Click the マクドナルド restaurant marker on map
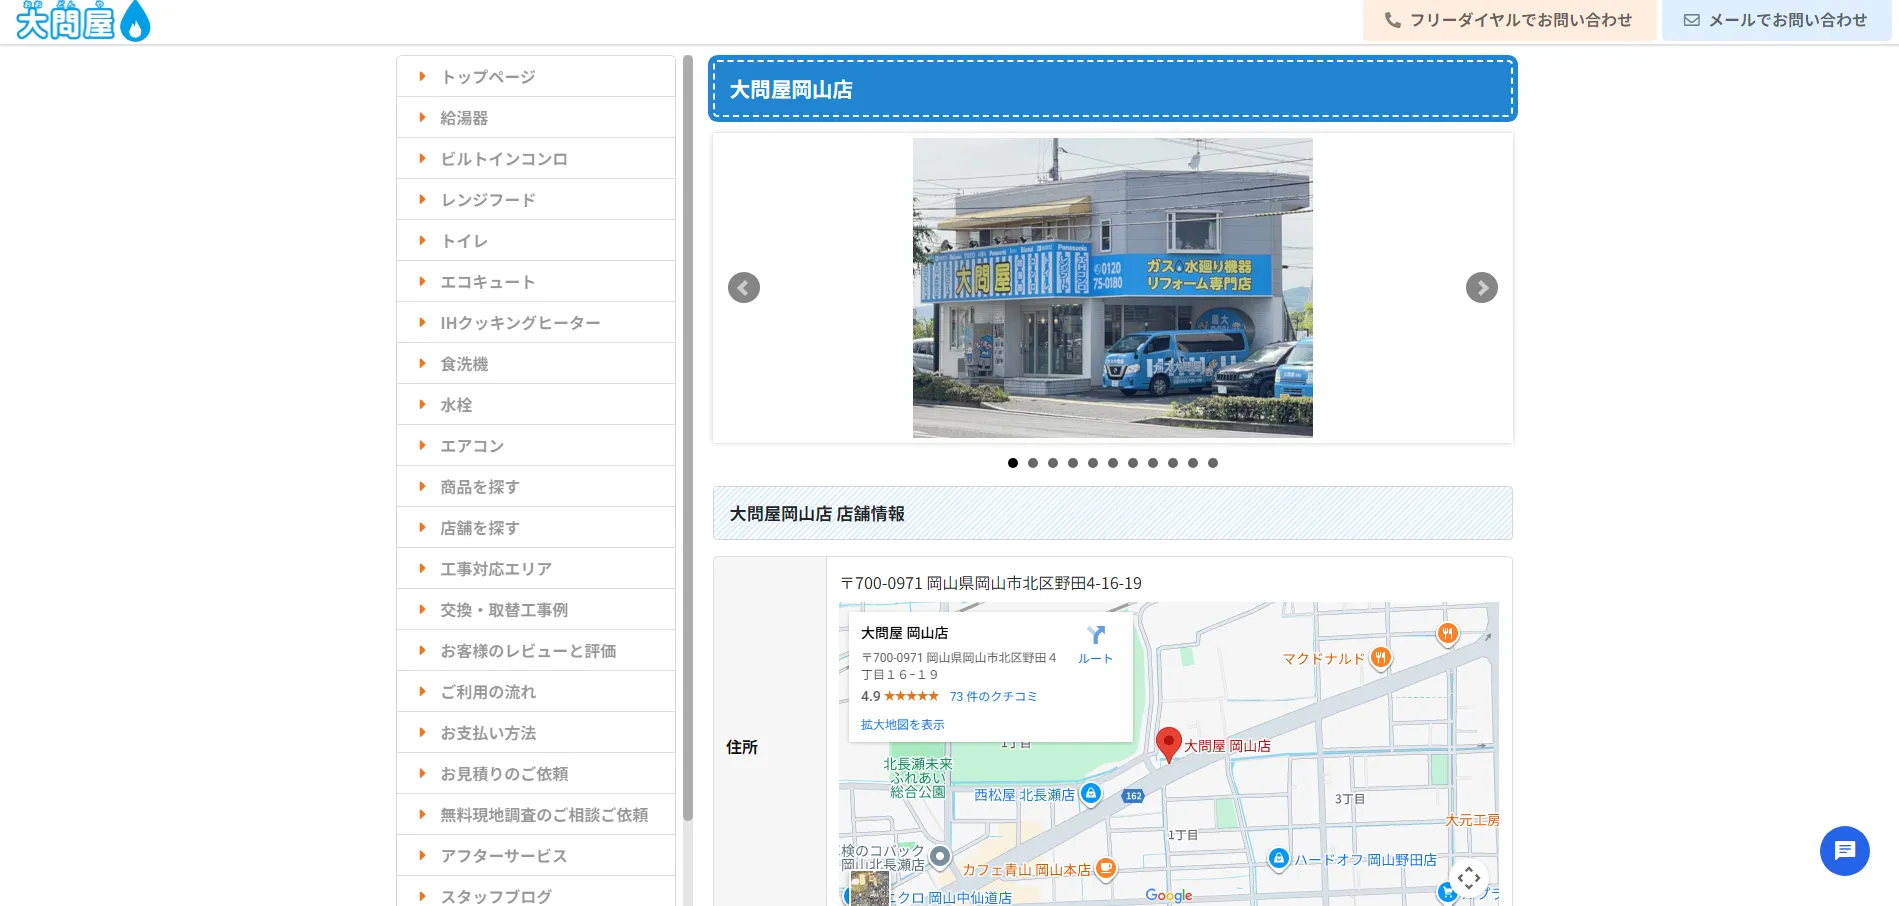 pos(1380,658)
